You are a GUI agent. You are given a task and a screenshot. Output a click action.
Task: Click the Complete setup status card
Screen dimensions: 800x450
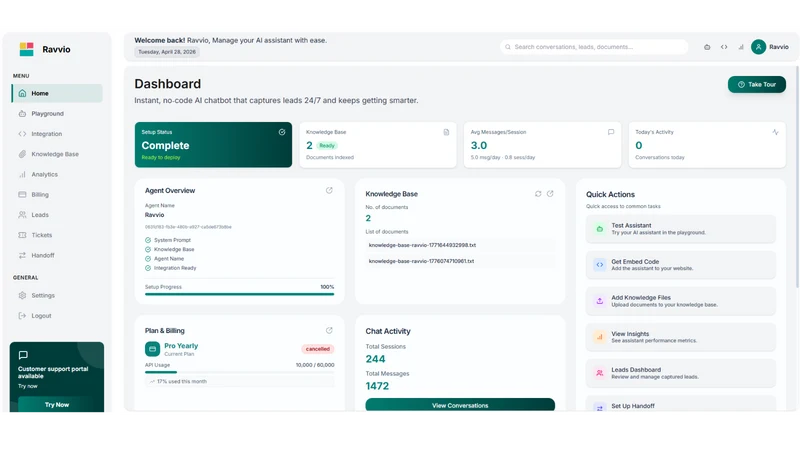(213, 144)
